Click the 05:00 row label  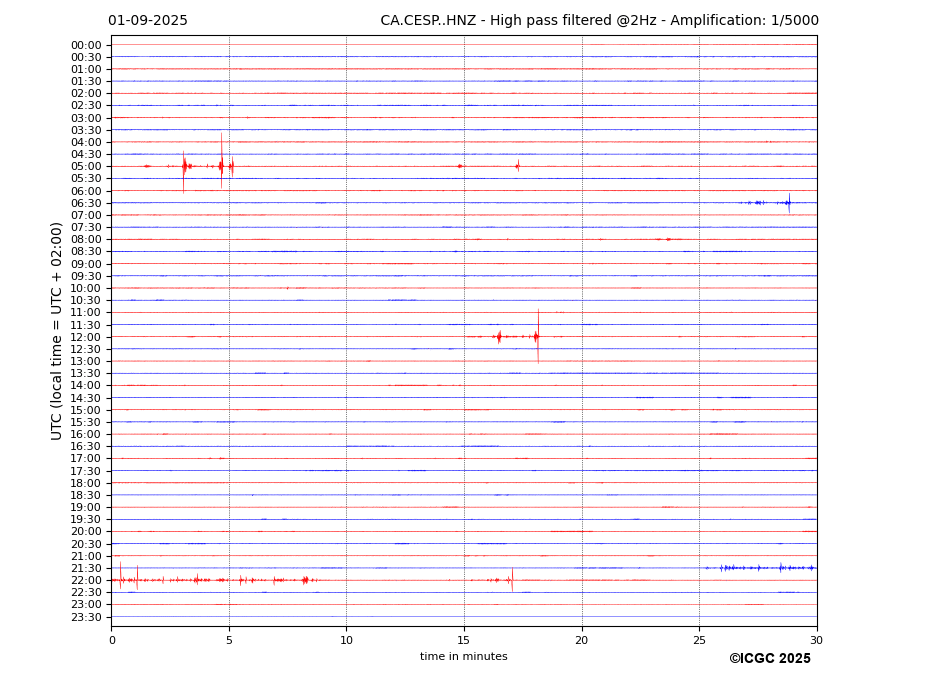pos(86,167)
